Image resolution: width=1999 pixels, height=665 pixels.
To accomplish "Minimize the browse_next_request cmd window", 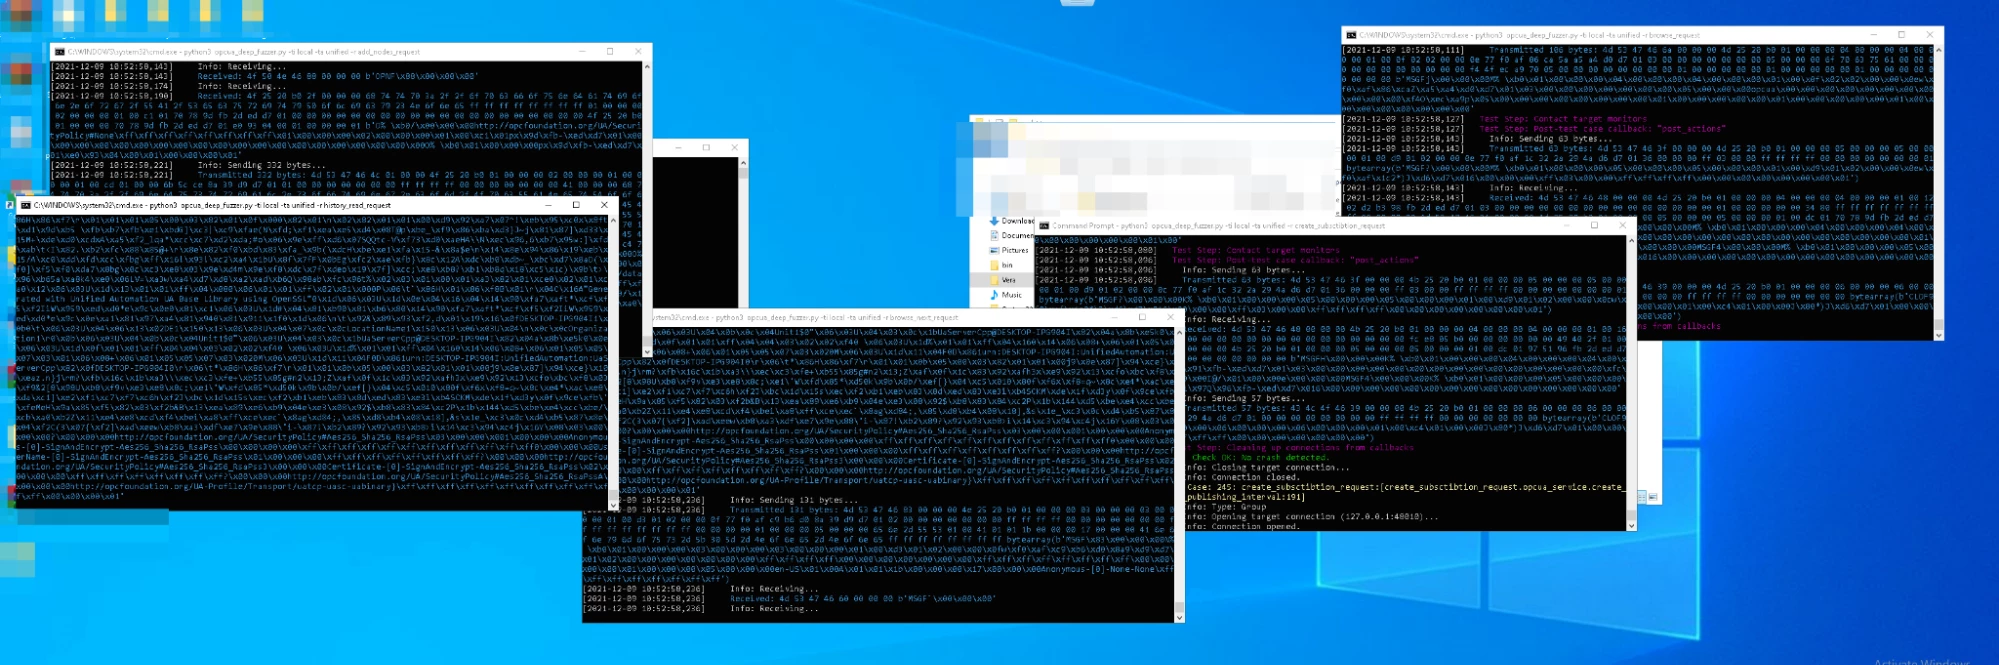I will (1114, 317).
